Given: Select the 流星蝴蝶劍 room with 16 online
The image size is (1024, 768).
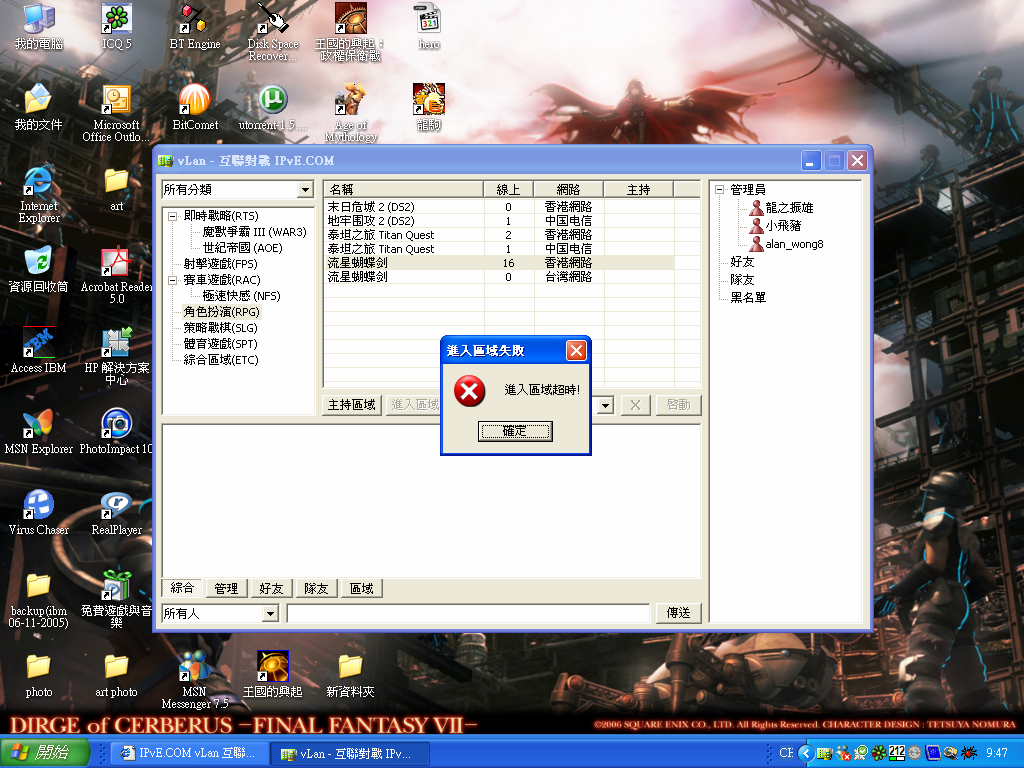Looking at the screenshot, I should (500, 263).
